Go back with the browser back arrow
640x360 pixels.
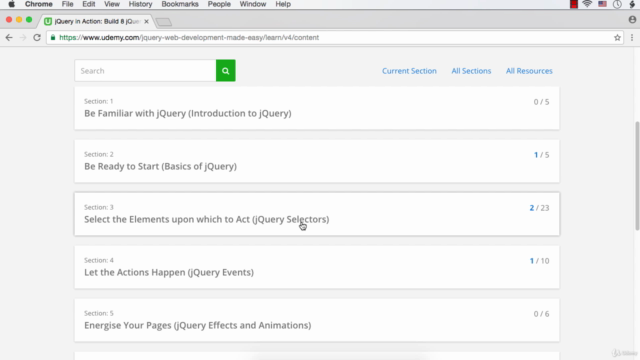point(9,38)
